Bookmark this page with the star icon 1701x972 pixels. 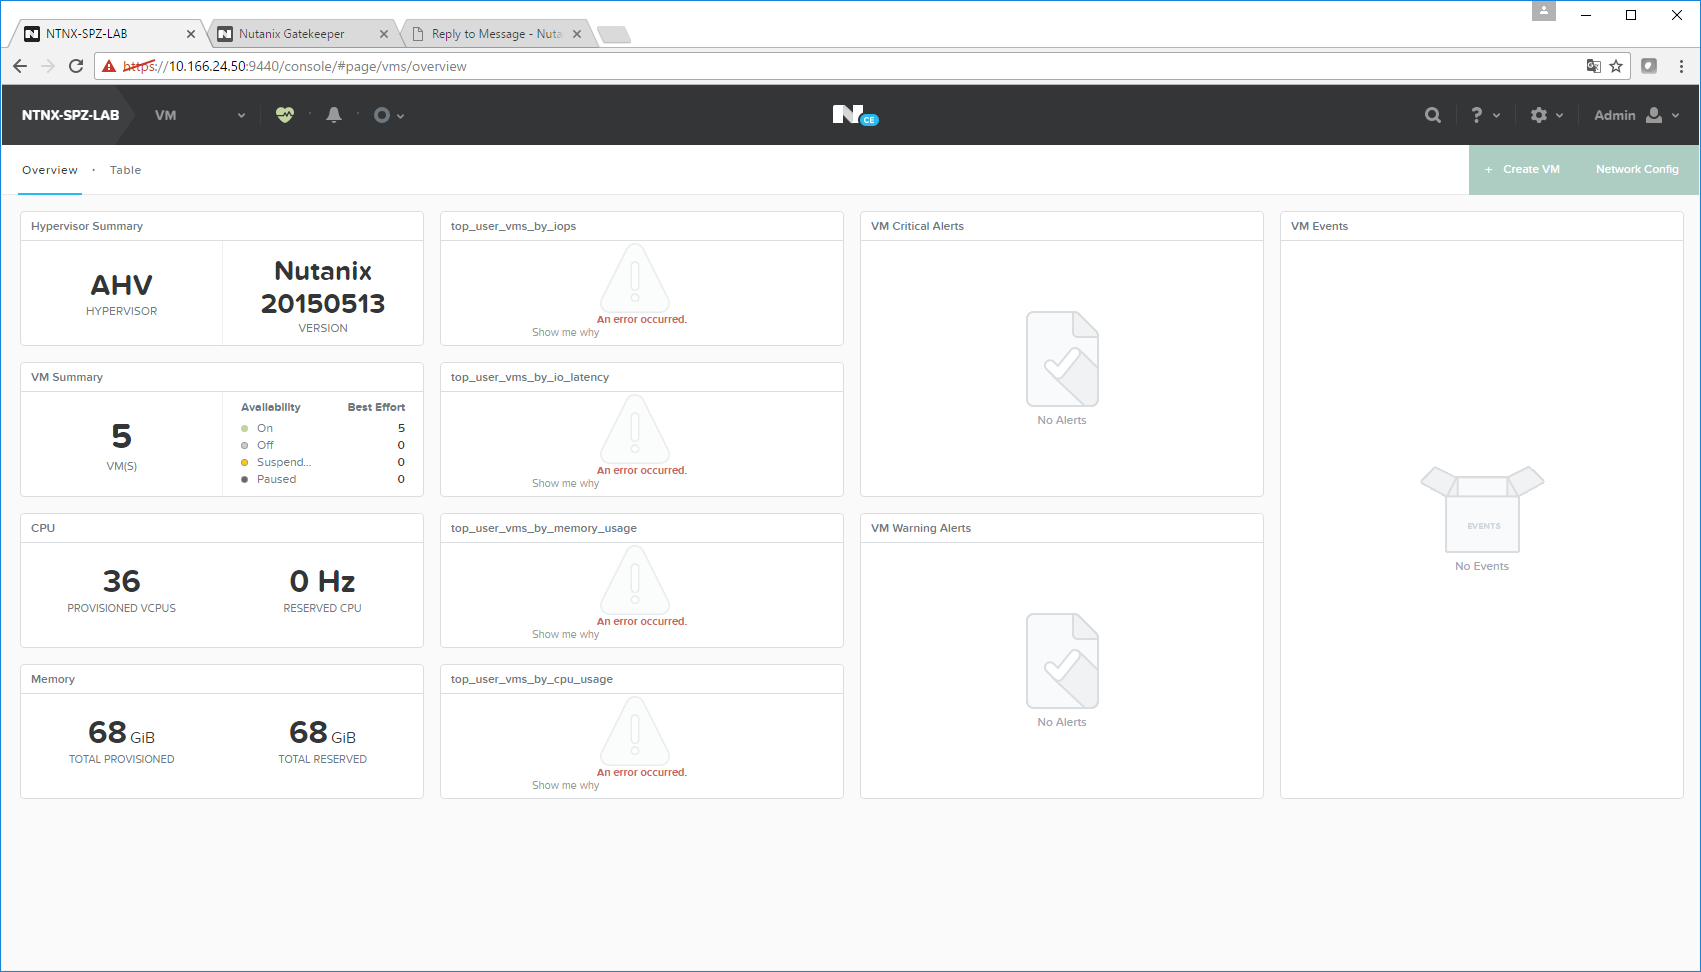[x=1616, y=66]
